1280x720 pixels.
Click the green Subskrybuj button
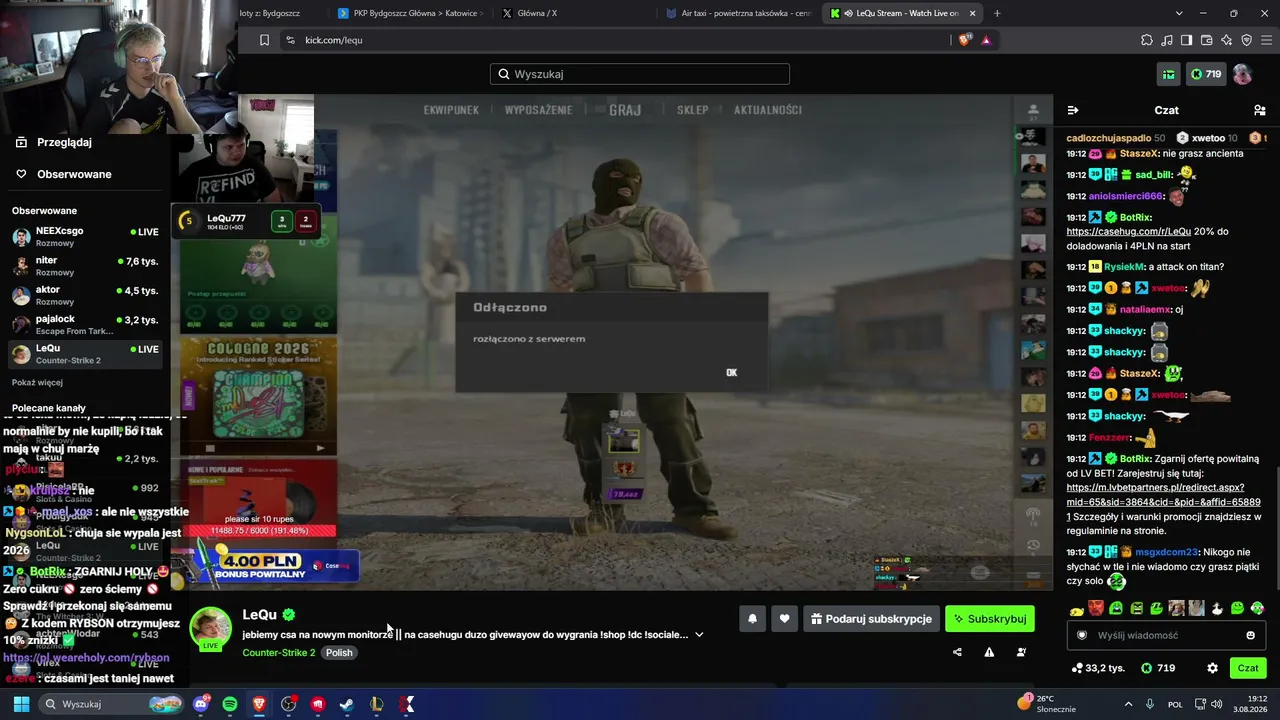coord(990,619)
